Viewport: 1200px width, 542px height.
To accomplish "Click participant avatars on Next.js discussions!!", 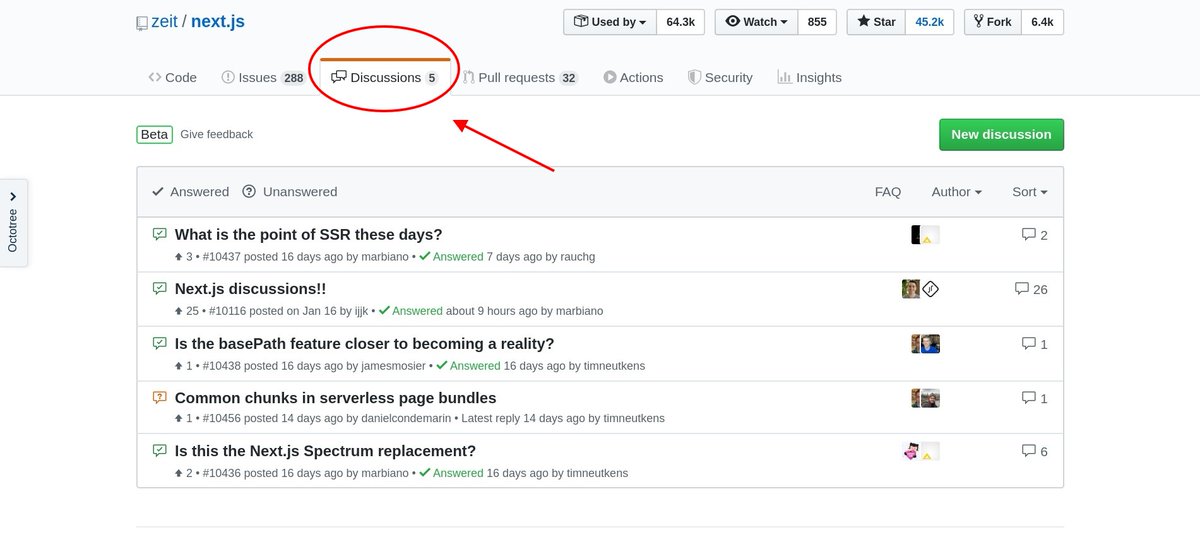I will [x=920, y=289].
